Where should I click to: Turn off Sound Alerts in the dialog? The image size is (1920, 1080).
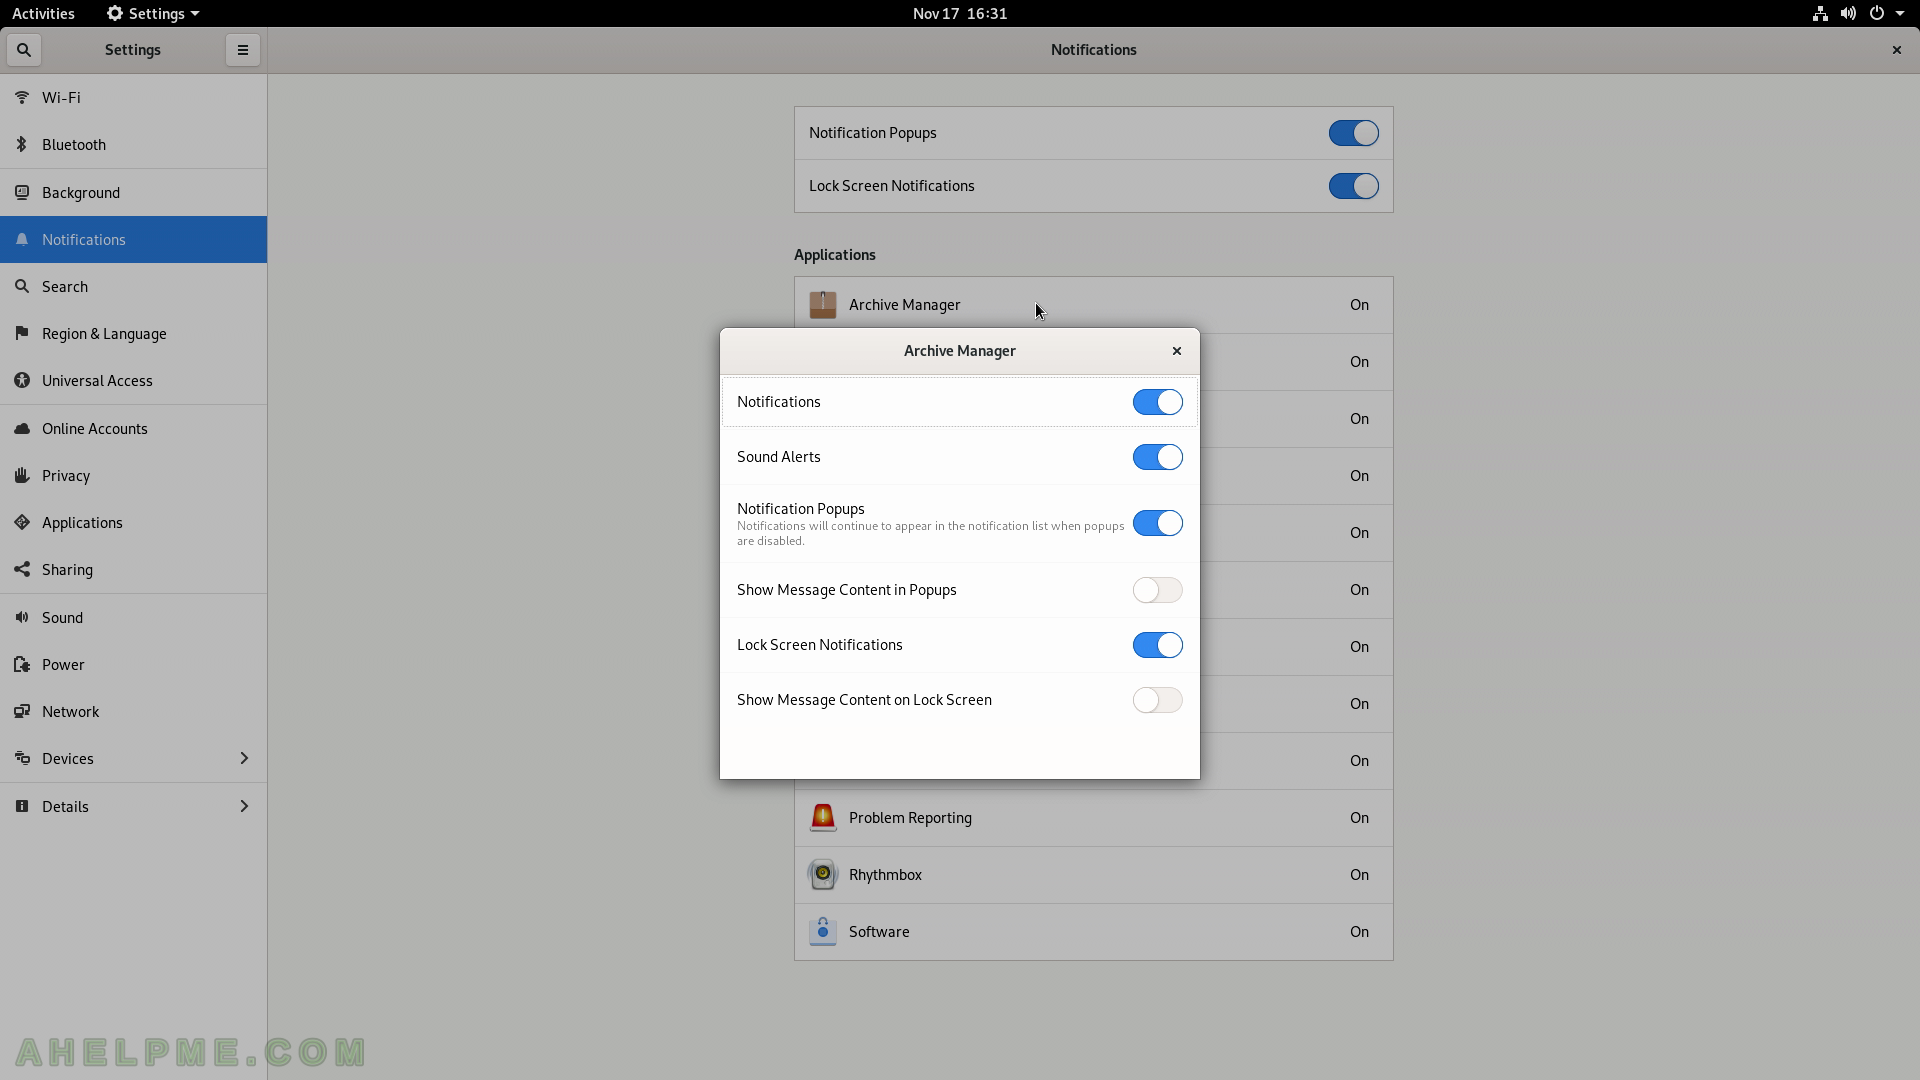point(1158,457)
